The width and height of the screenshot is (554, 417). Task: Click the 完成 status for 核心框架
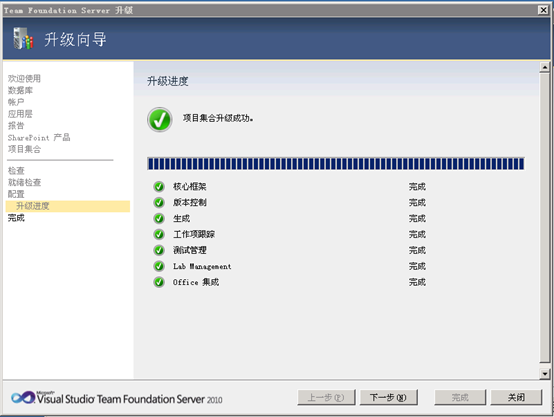pyautogui.click(x=417, y=187)
